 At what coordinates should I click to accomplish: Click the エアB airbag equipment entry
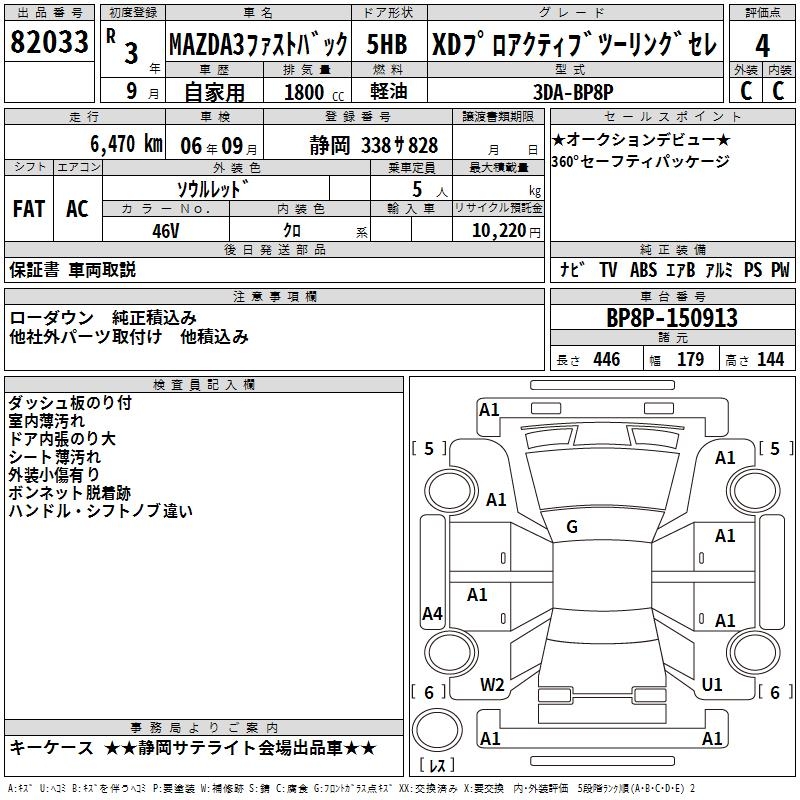tap(681, 270)
